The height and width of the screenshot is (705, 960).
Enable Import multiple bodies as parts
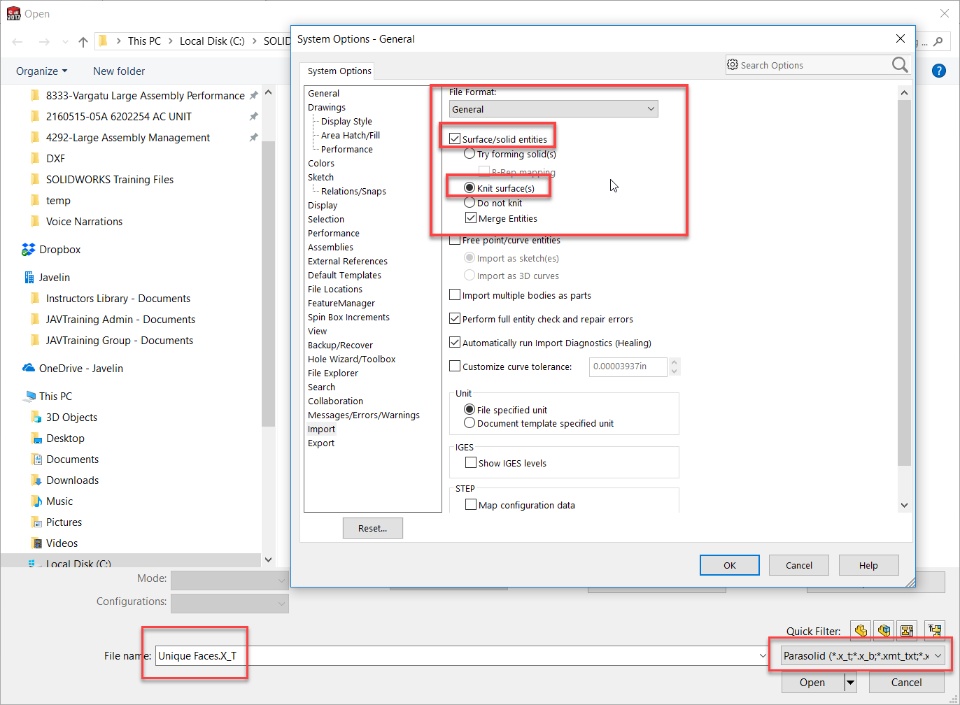click(454, 295)
